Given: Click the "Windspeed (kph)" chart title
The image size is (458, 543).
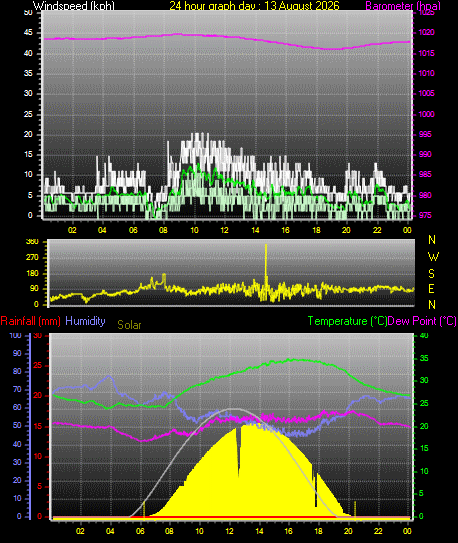Looking at the screenshot, I should coord(73,6).
